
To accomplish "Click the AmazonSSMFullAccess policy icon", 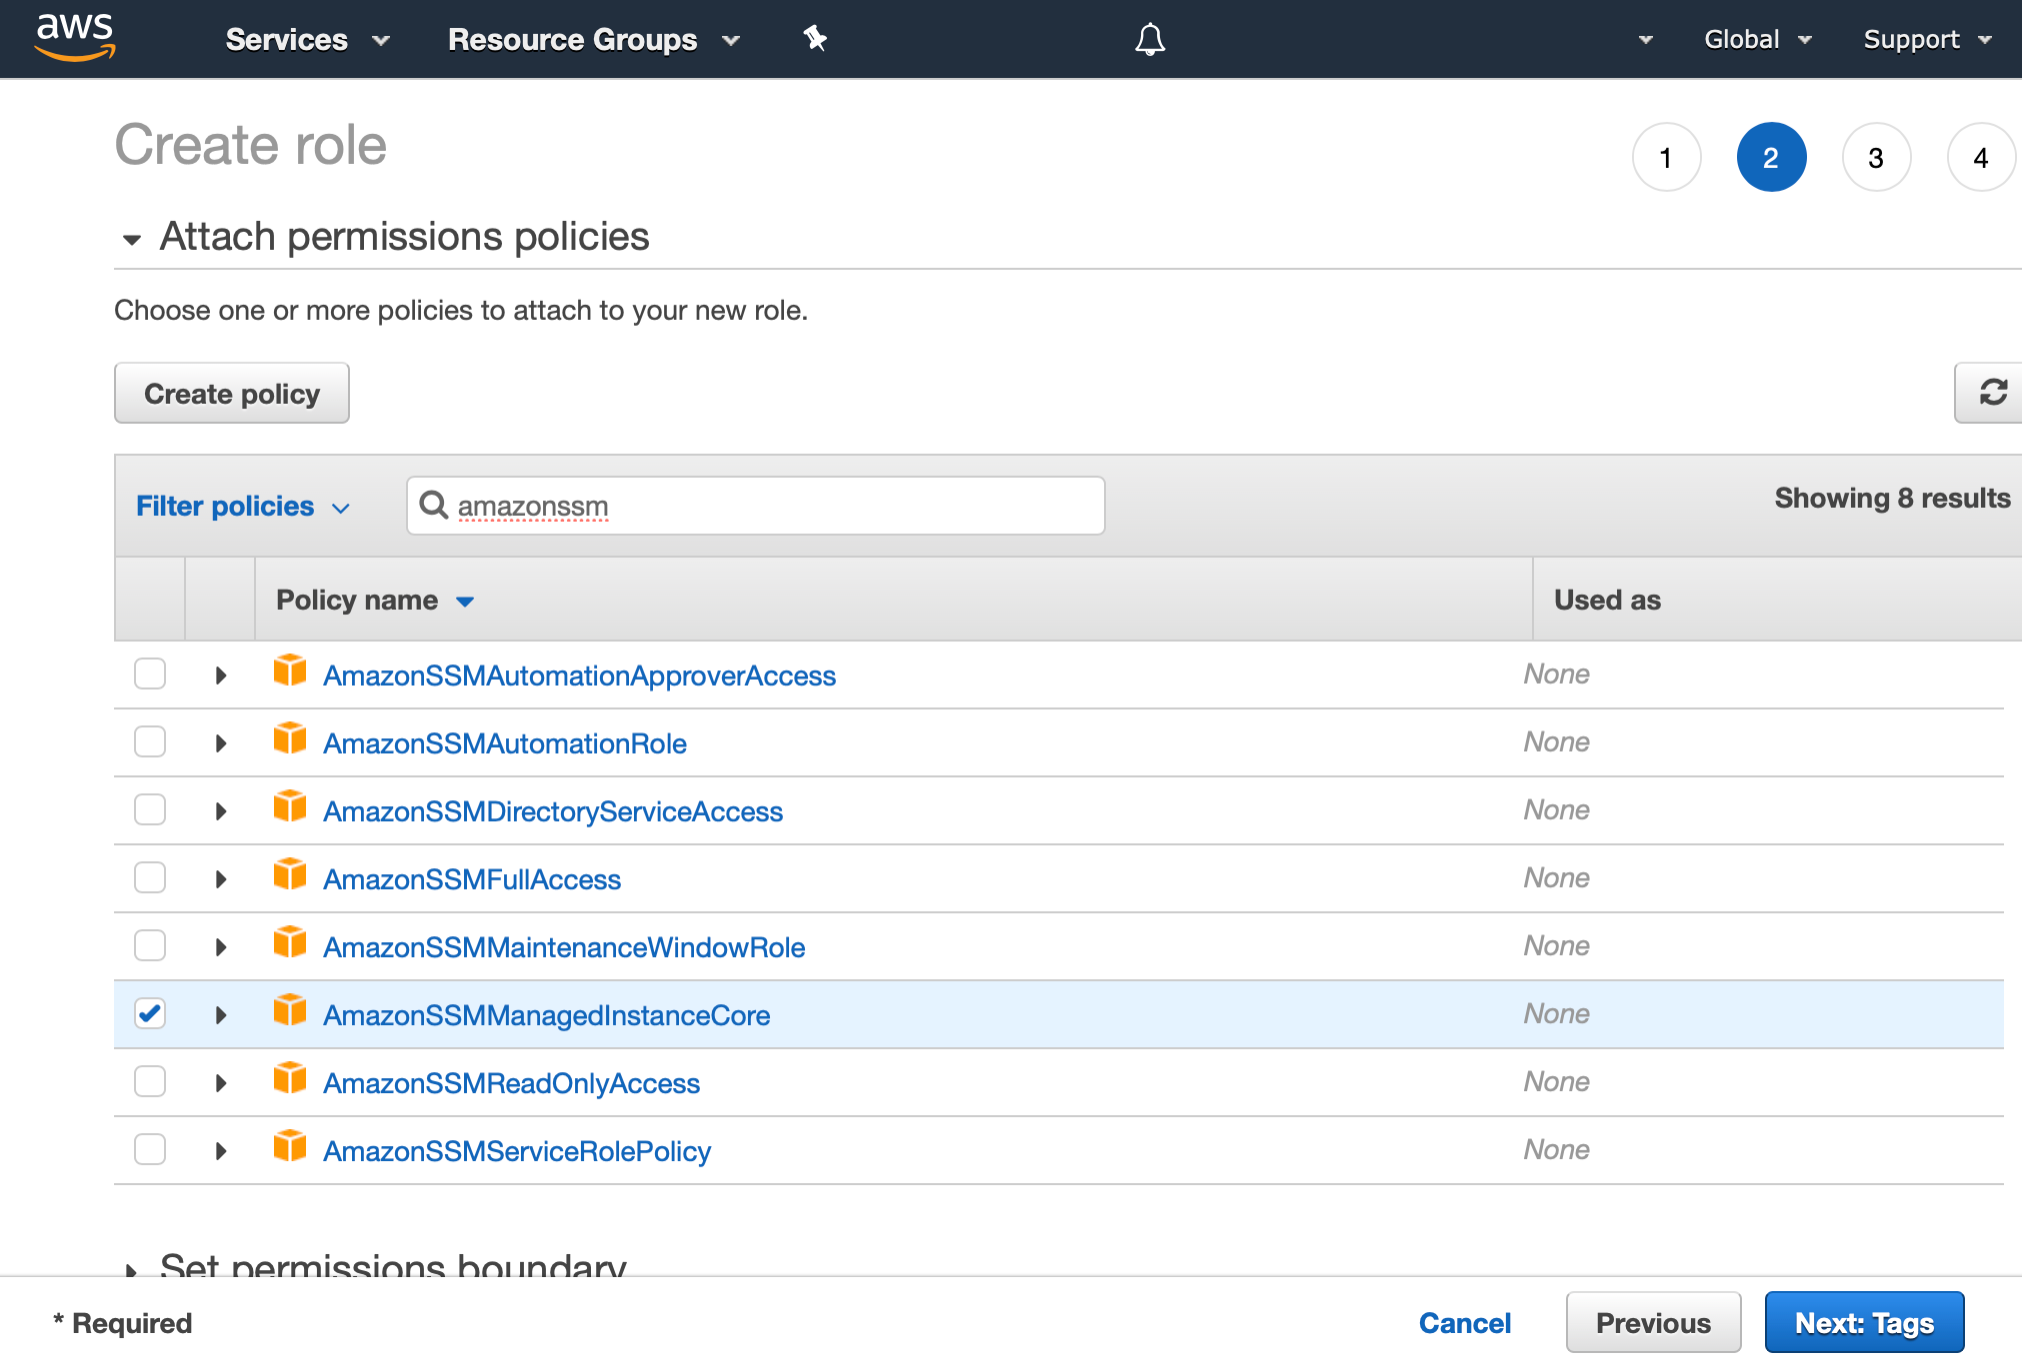I will (x=290, y=878).
